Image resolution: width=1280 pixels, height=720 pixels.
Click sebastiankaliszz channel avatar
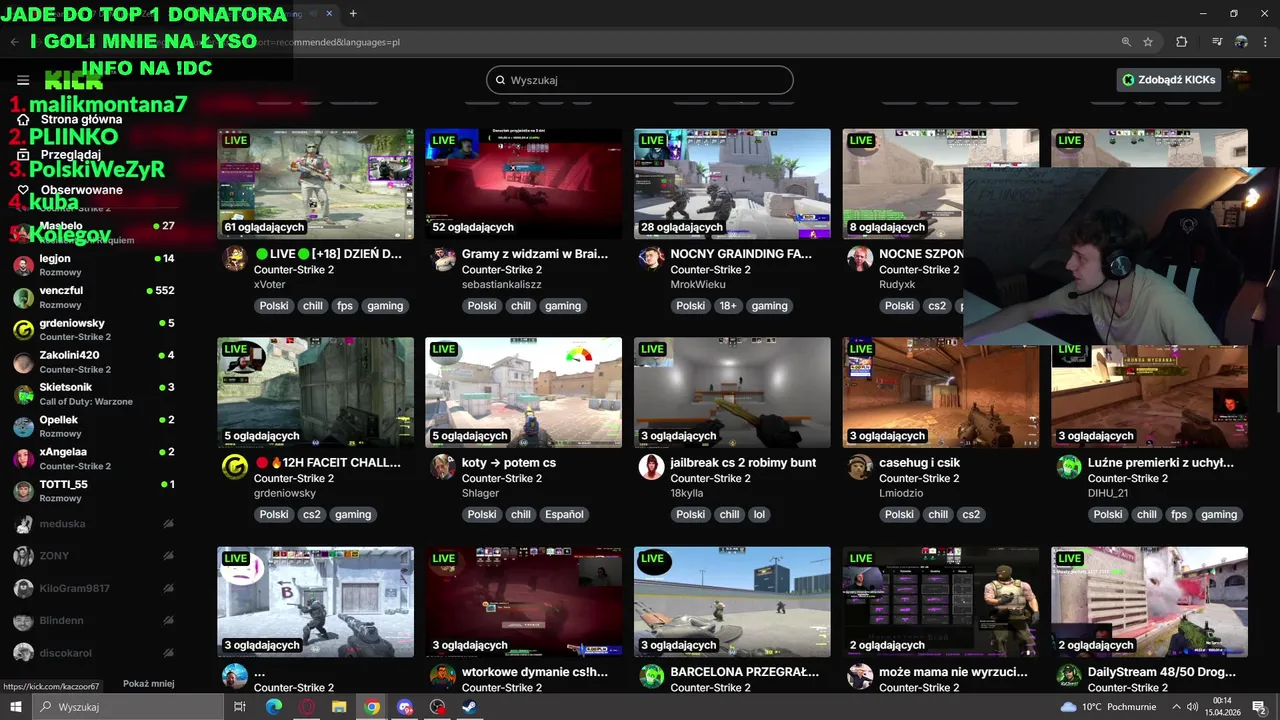click(x=443, y=260)
